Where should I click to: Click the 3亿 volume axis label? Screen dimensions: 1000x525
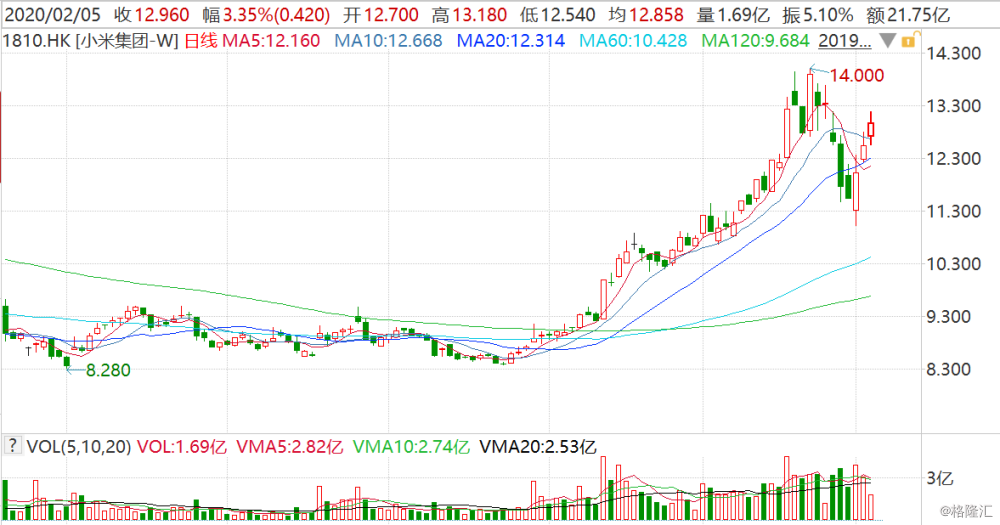pyautogui.click(x=942, y=479)
